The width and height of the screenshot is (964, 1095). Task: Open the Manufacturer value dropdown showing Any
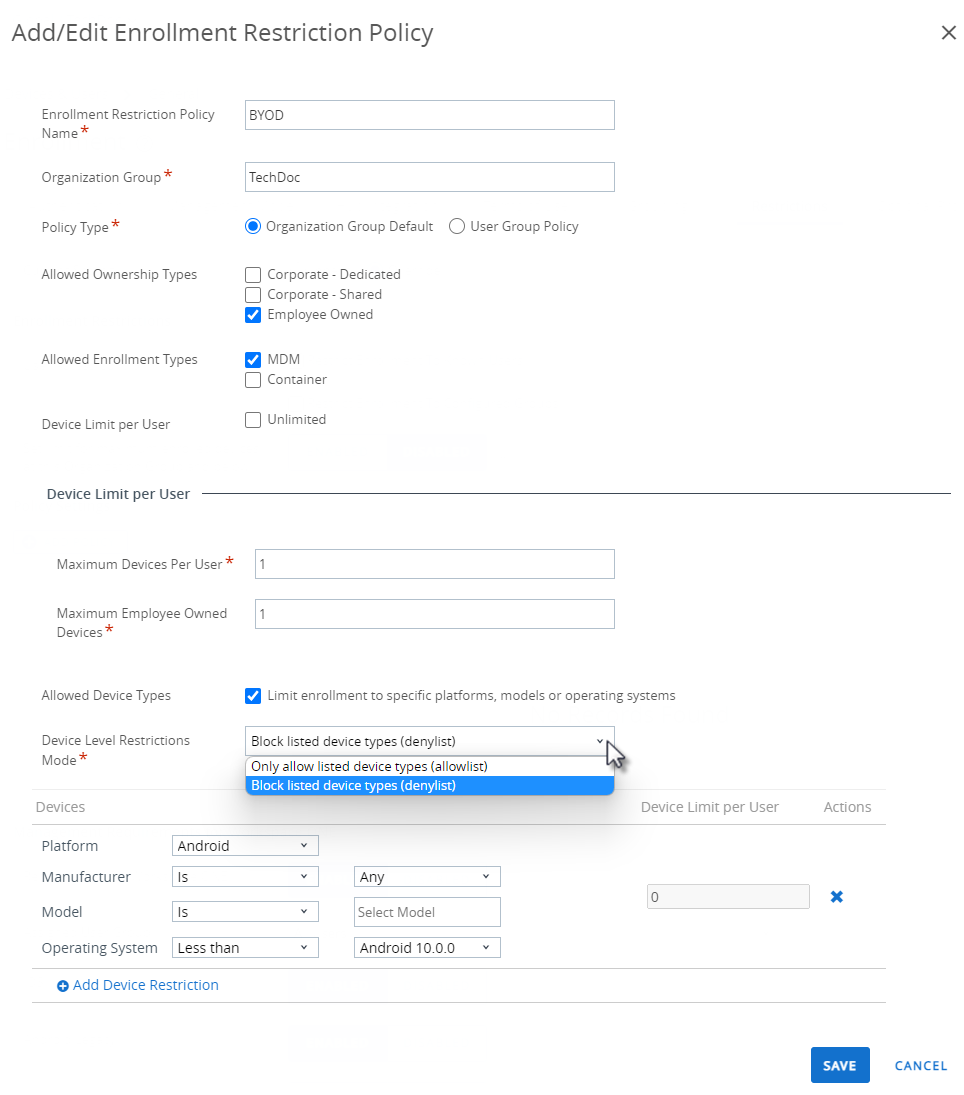pos(428,876)
